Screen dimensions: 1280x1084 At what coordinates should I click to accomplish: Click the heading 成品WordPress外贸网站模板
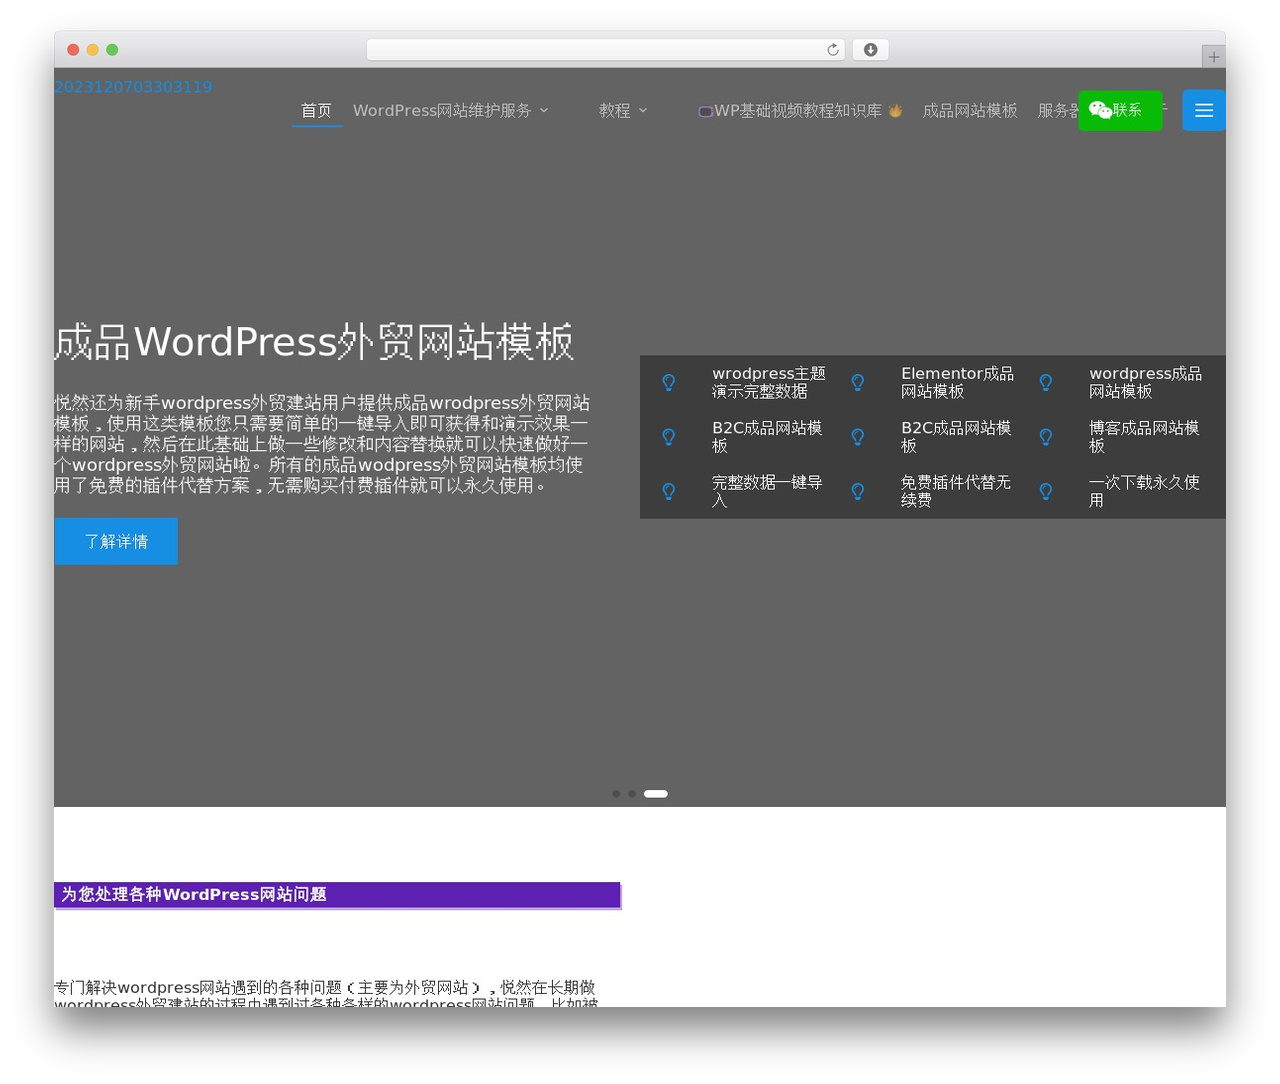(x=314, y=342)
